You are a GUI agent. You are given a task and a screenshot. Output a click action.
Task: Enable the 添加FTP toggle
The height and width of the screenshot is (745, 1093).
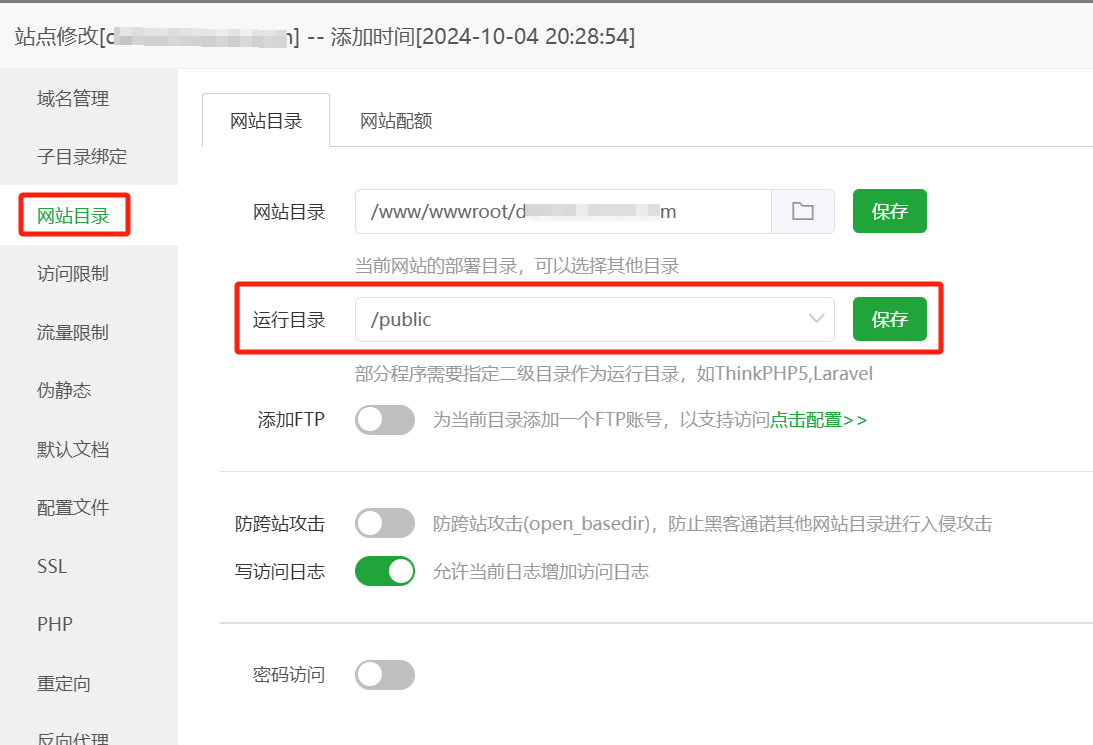[385, 420]
